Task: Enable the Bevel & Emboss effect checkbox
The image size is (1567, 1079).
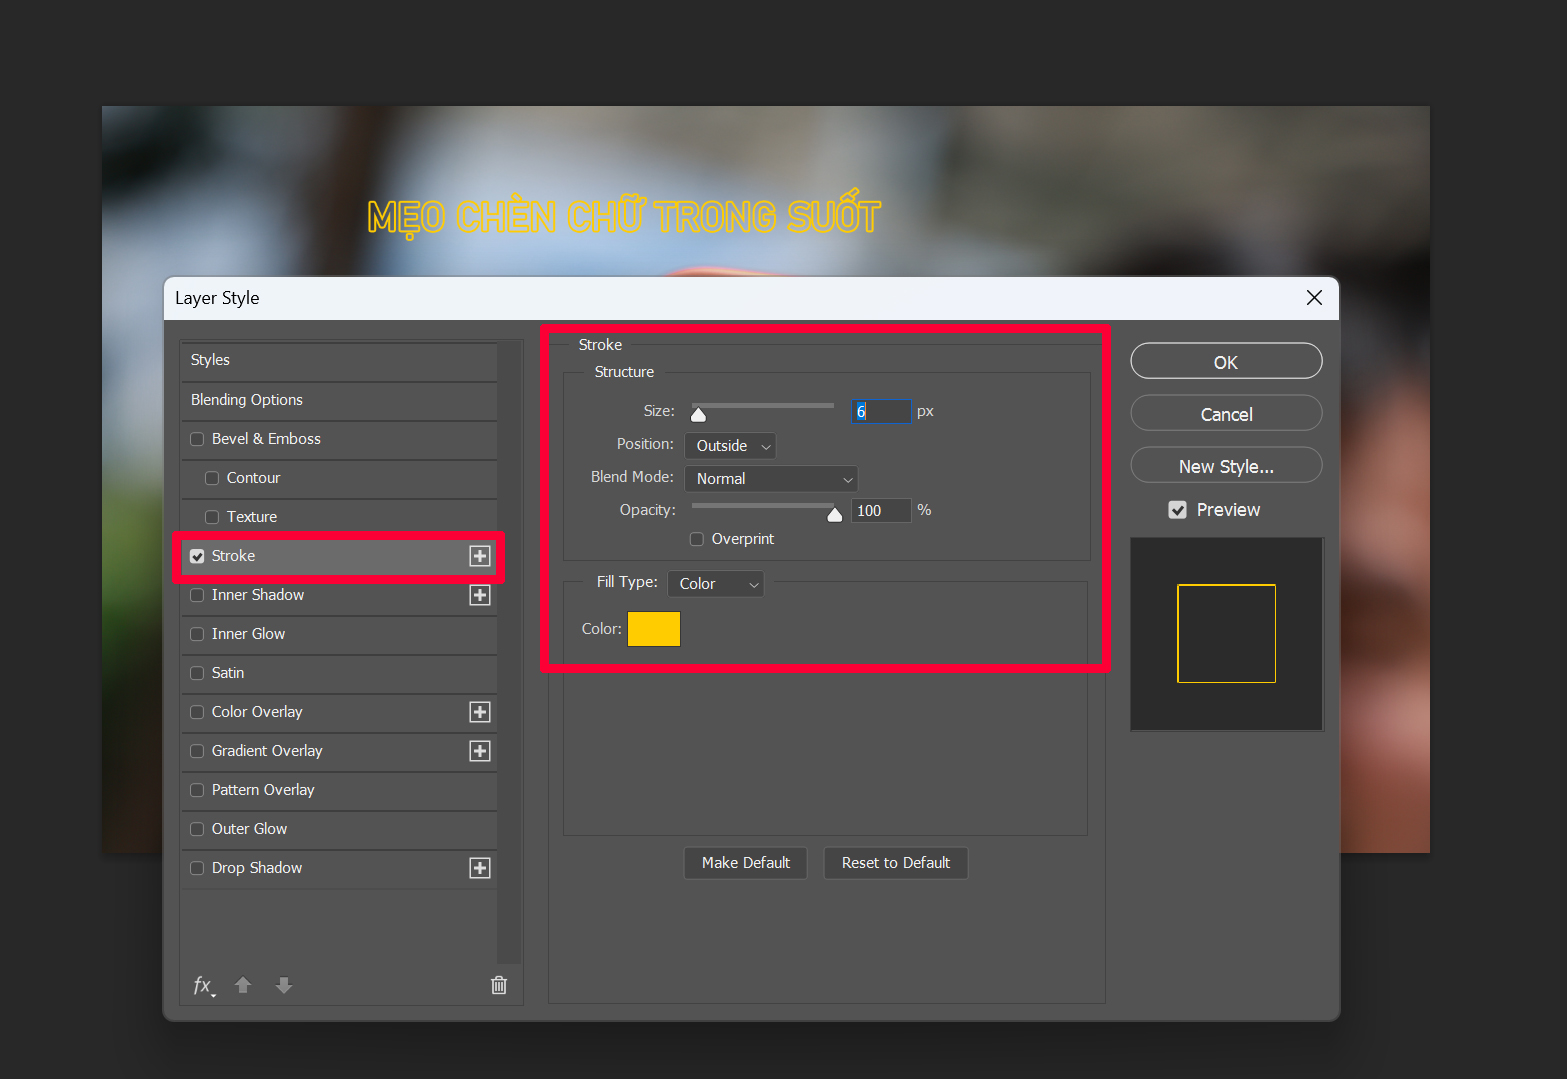Action: 197,438
